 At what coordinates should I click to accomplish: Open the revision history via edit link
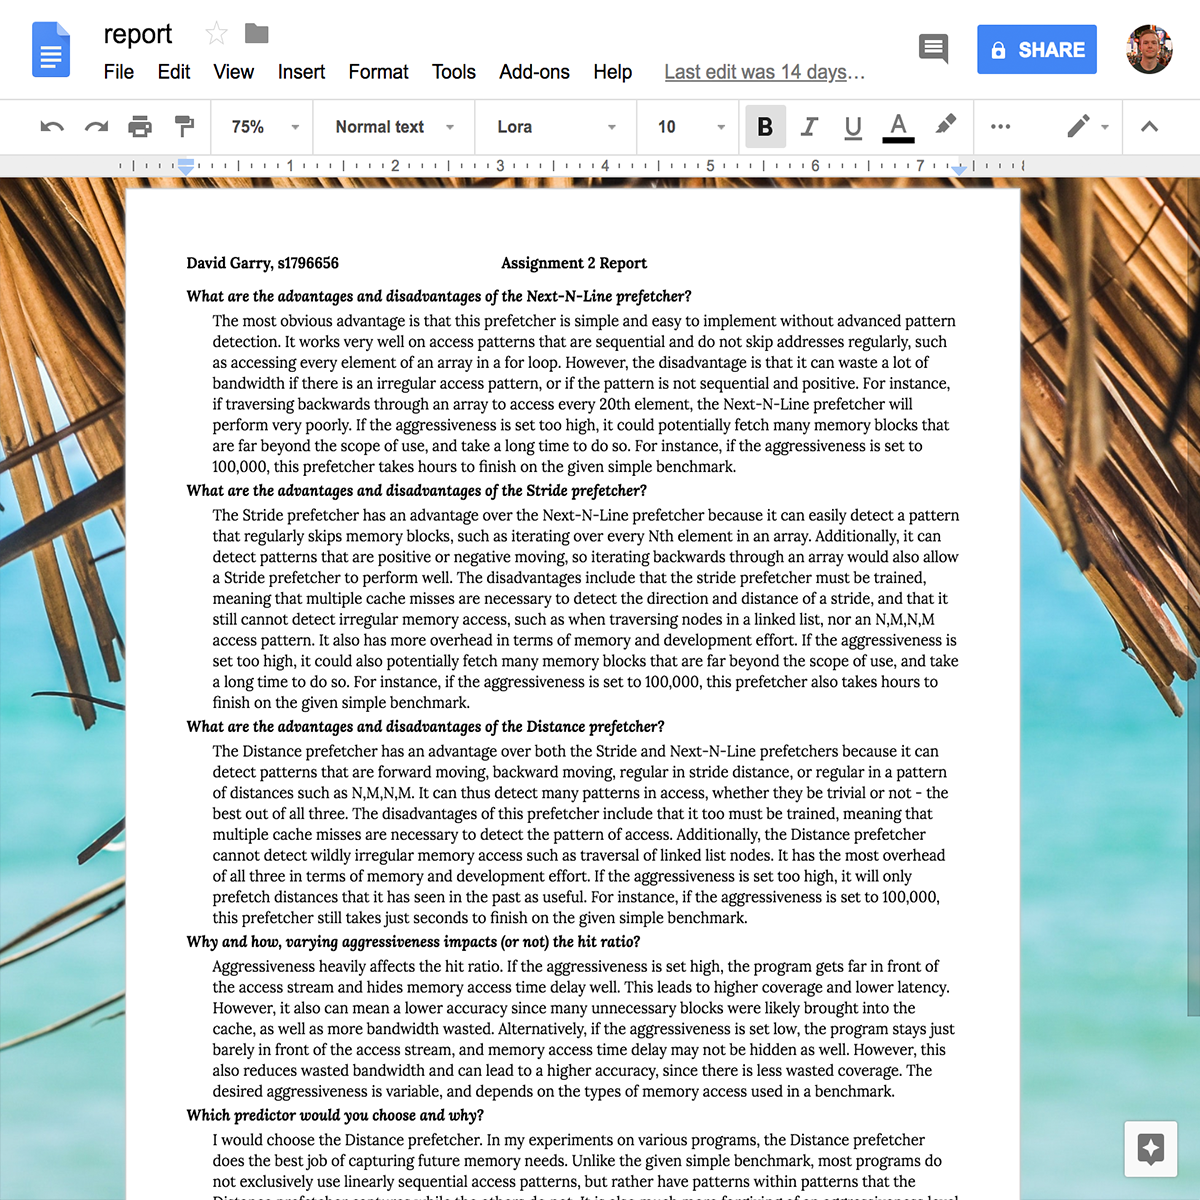click(764, 71)
